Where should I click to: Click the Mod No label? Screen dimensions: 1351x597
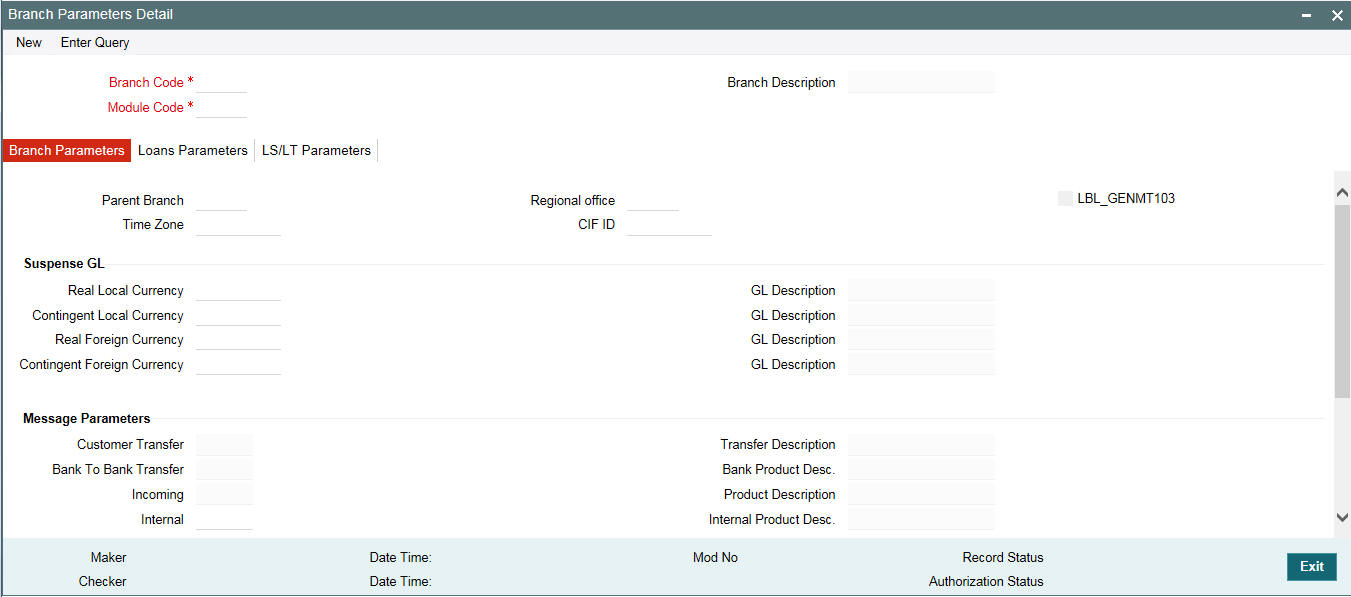click(x=715, y=557)
